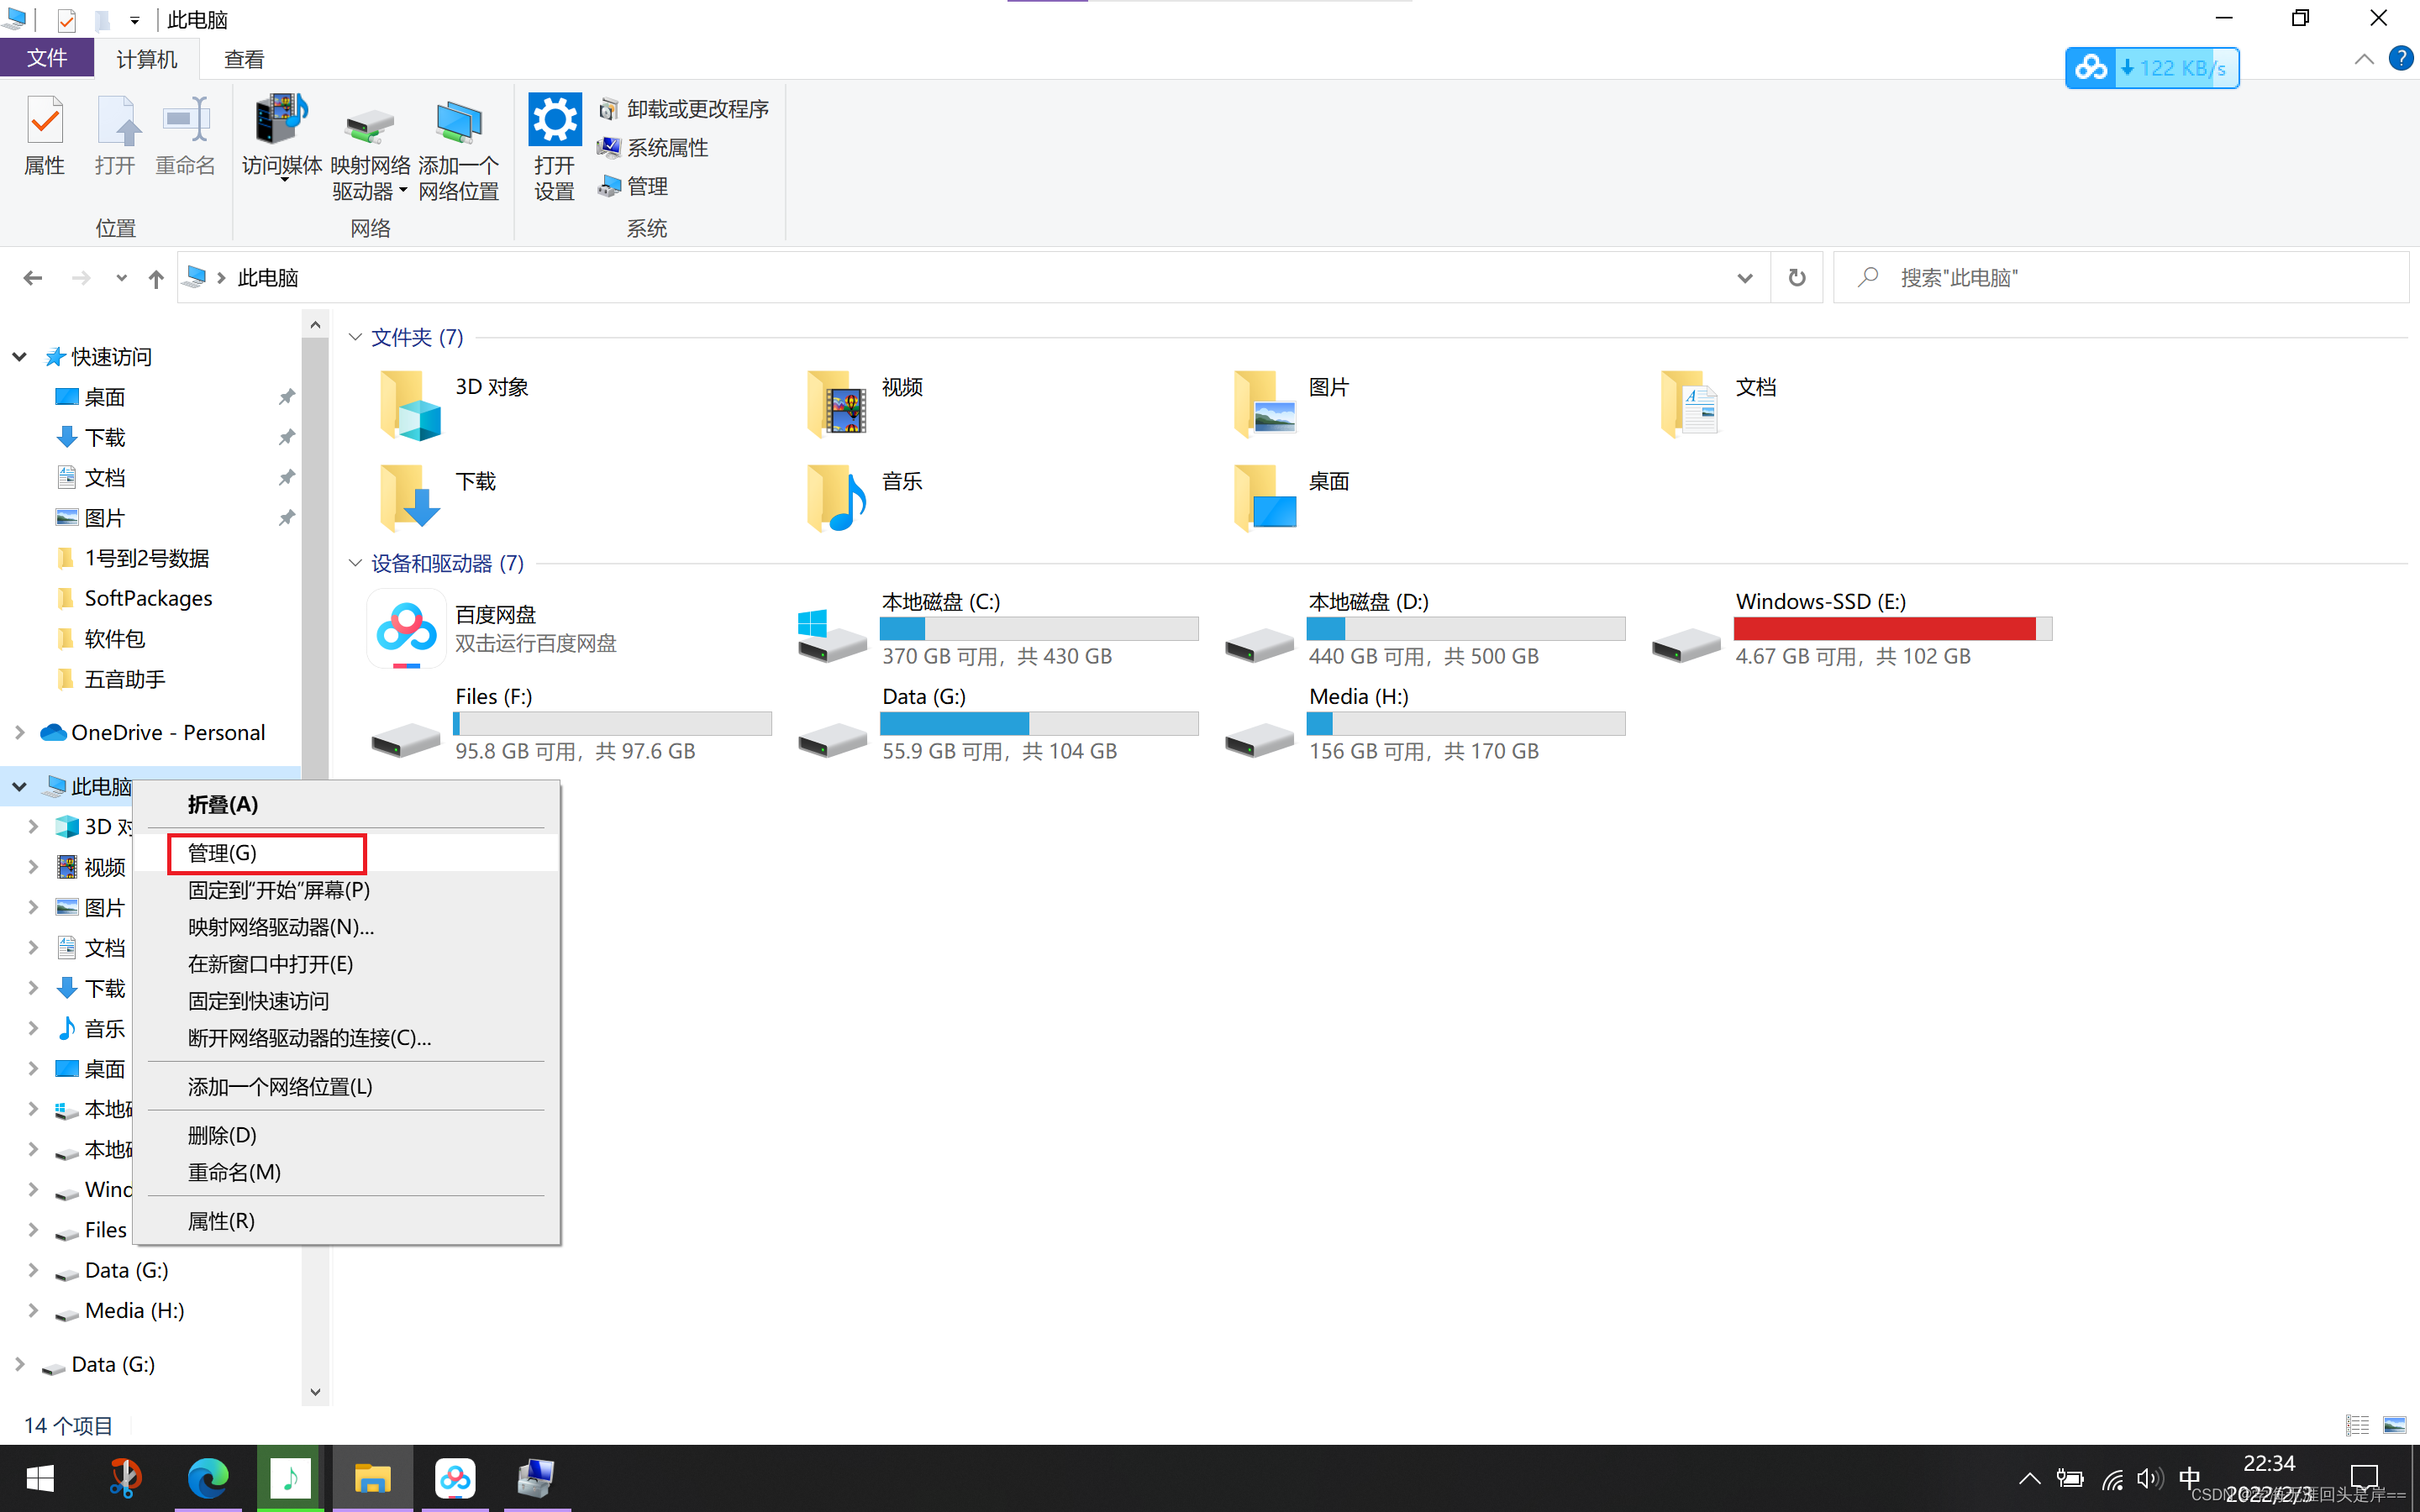Expand the OneDrive - Personal tree node

click(x=19, y=733)
